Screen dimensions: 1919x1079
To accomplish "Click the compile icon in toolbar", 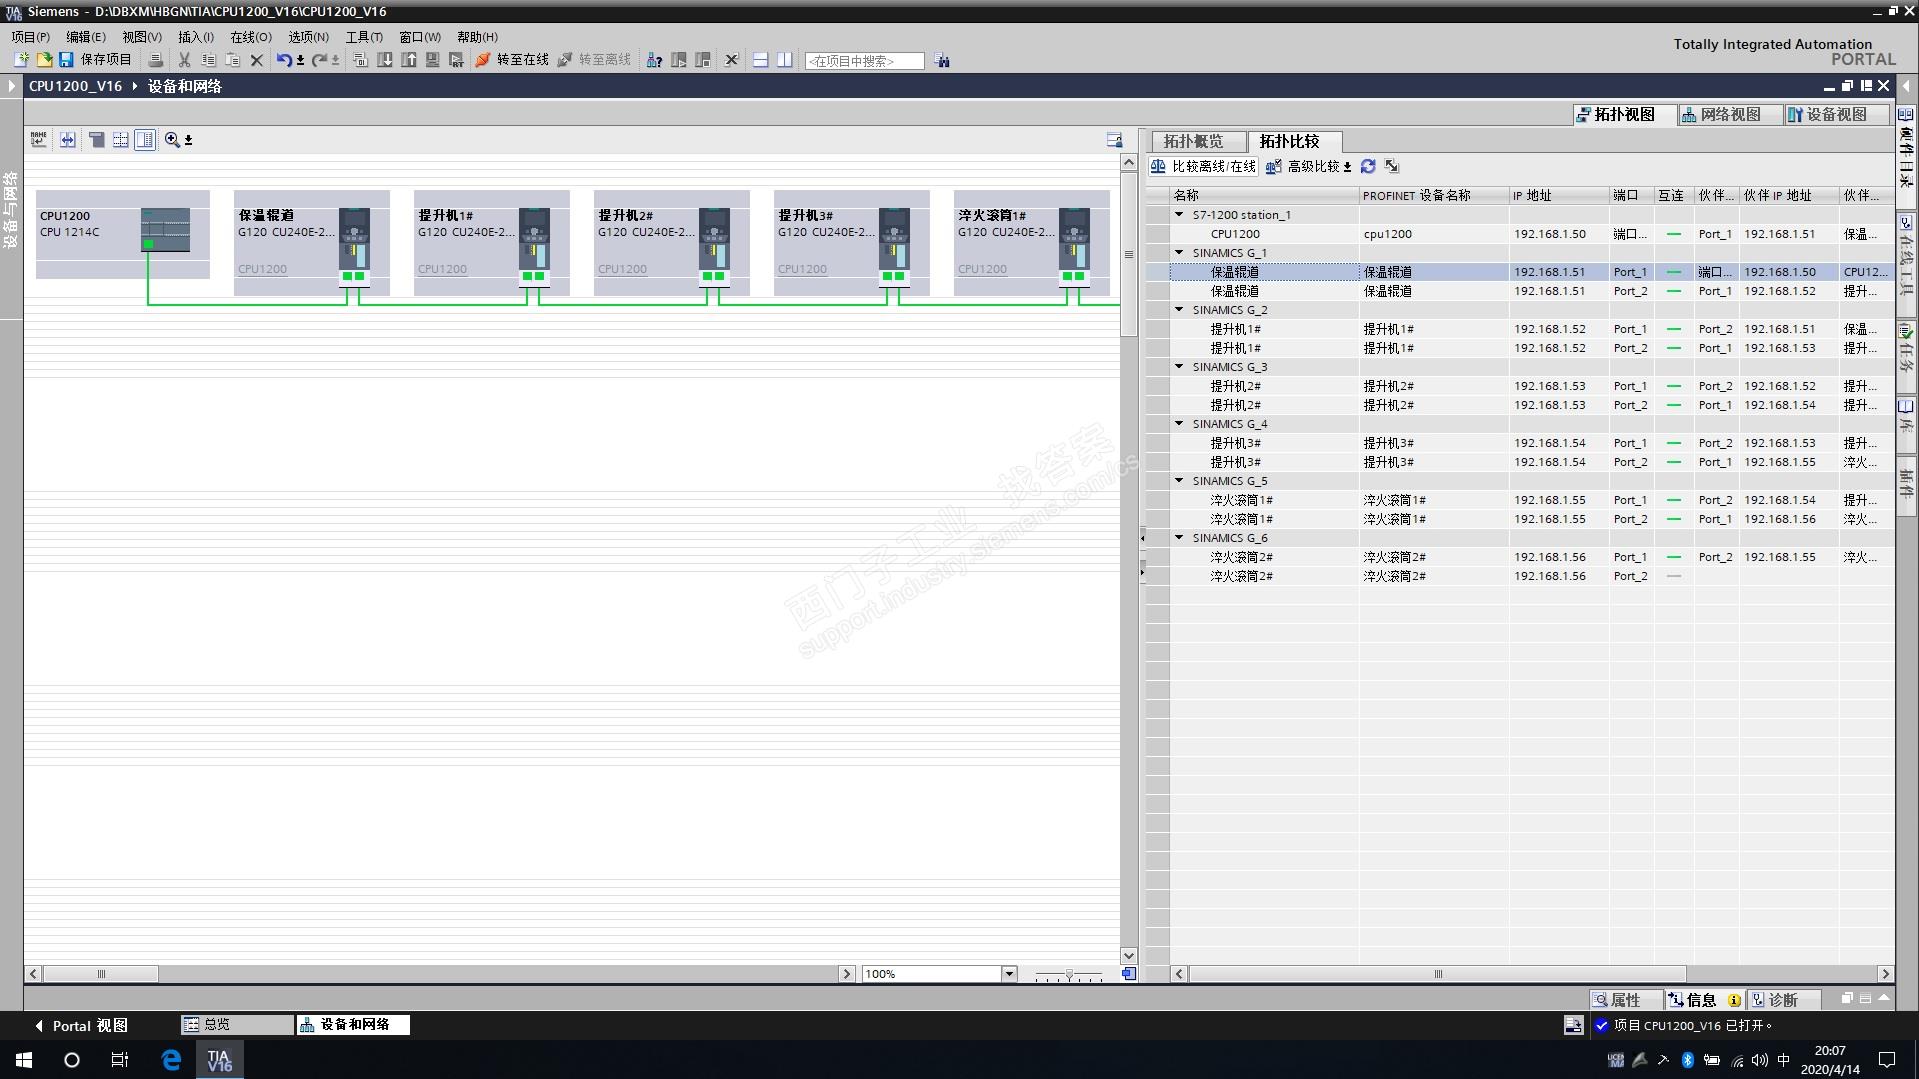I will point(361,60).
